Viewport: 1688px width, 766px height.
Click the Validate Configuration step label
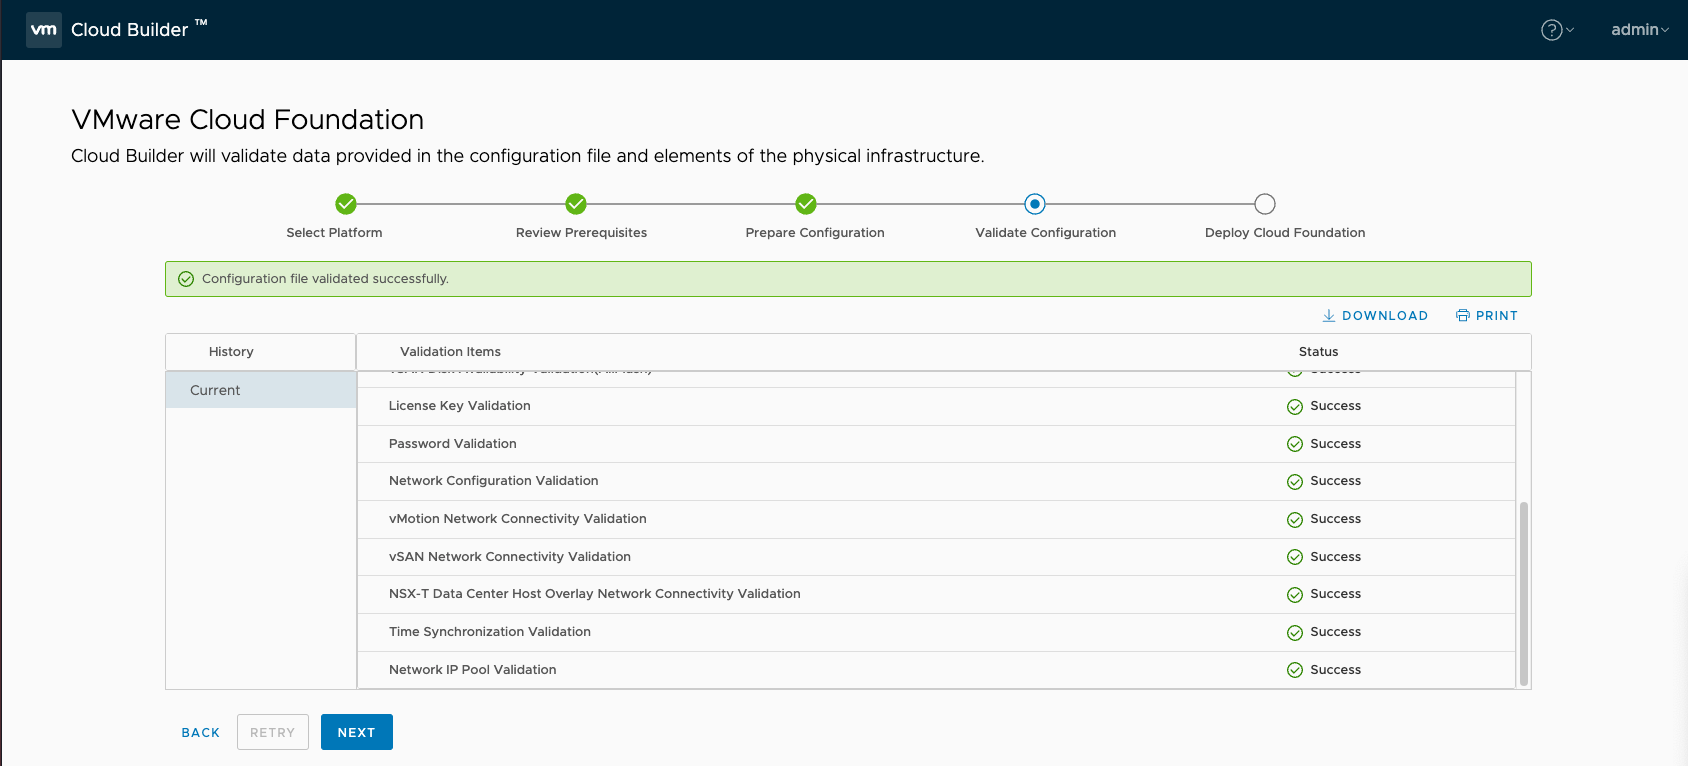[x=1045, y=233]
